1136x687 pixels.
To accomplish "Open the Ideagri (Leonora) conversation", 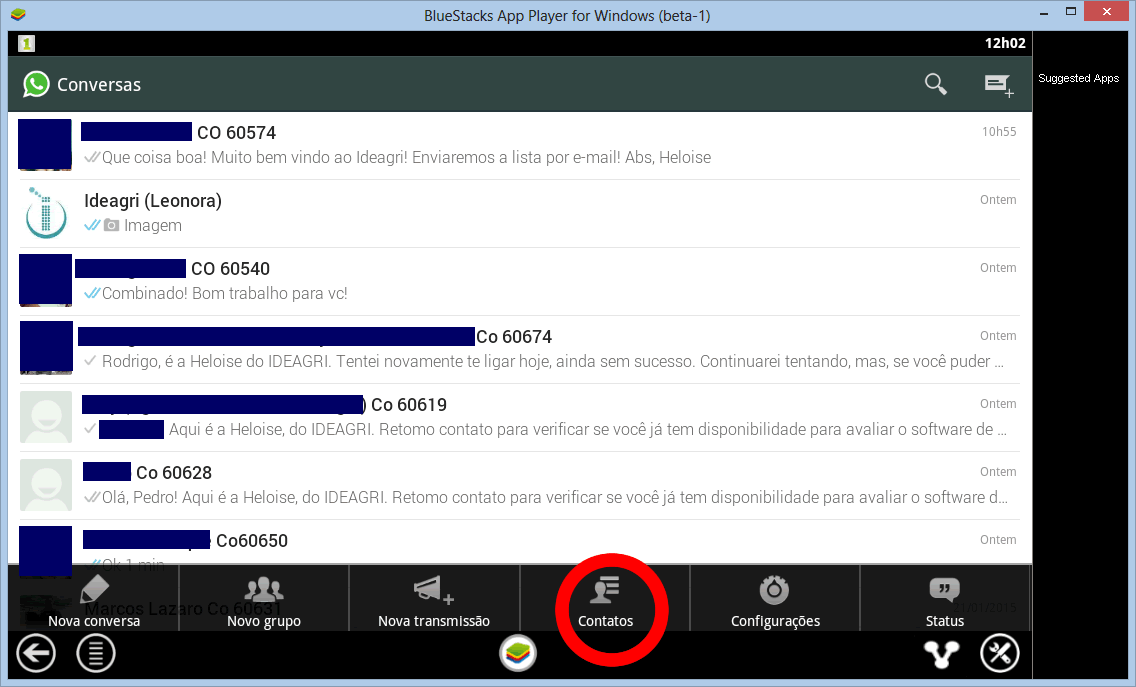I will click(519, 214).
